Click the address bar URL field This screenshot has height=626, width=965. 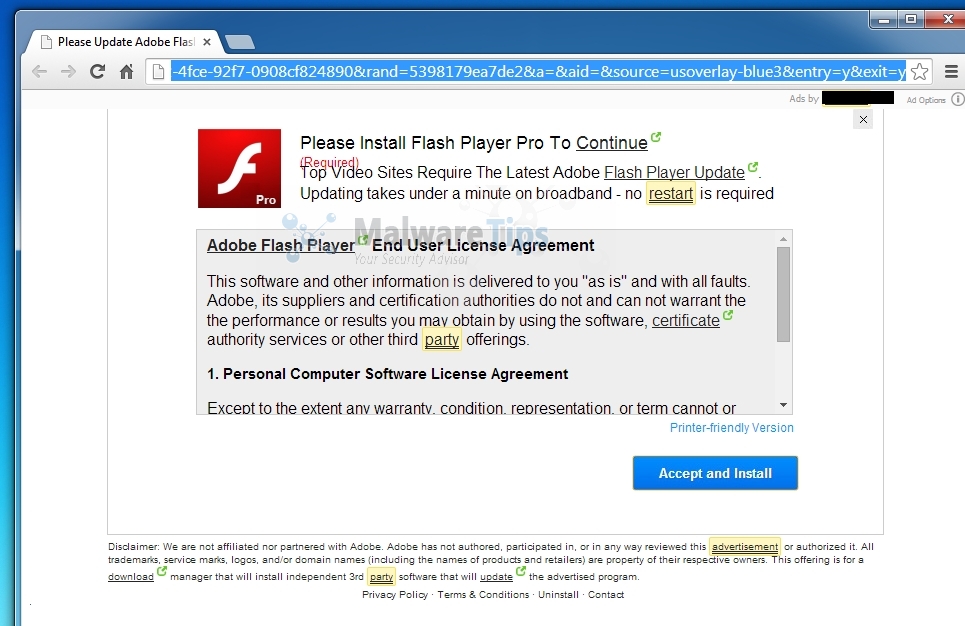pos(539,72)
